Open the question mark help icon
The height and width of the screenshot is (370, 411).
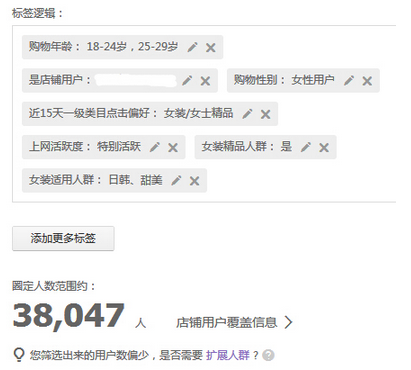coord(268,355)
